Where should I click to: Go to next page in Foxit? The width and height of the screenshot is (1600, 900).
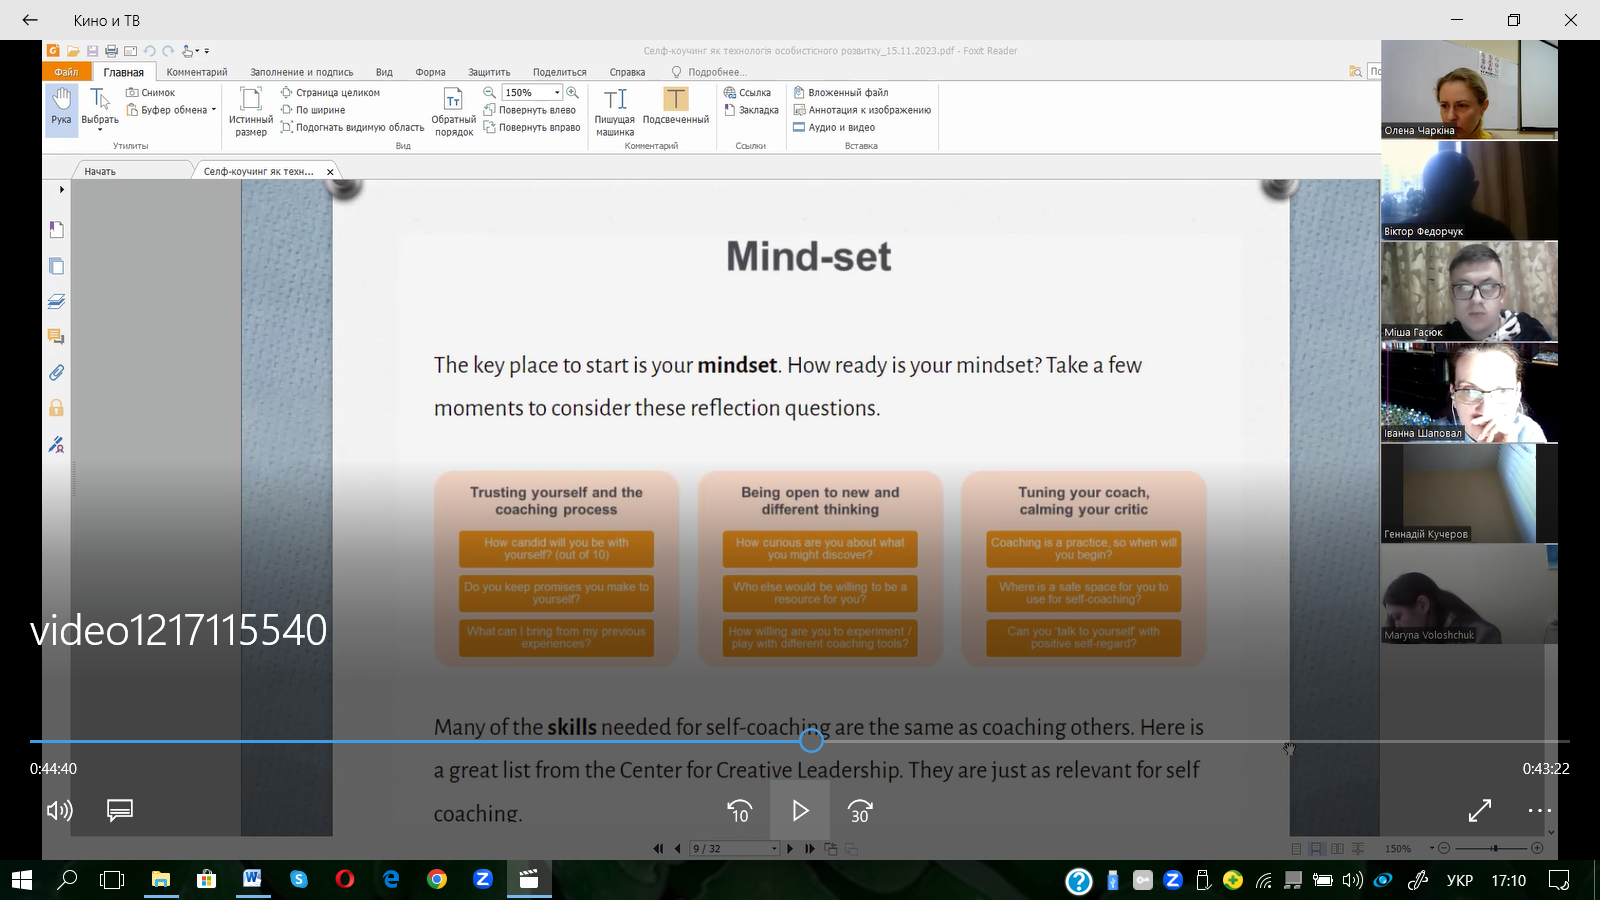[x=790, y=849]
